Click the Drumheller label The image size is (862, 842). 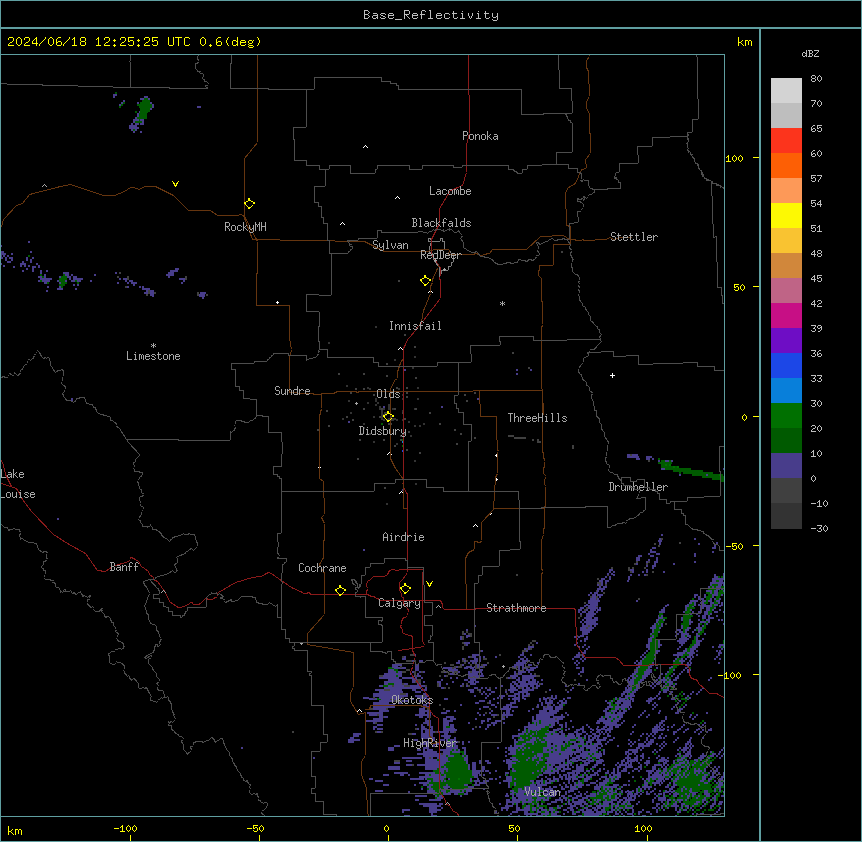click(x=638, y=487)
